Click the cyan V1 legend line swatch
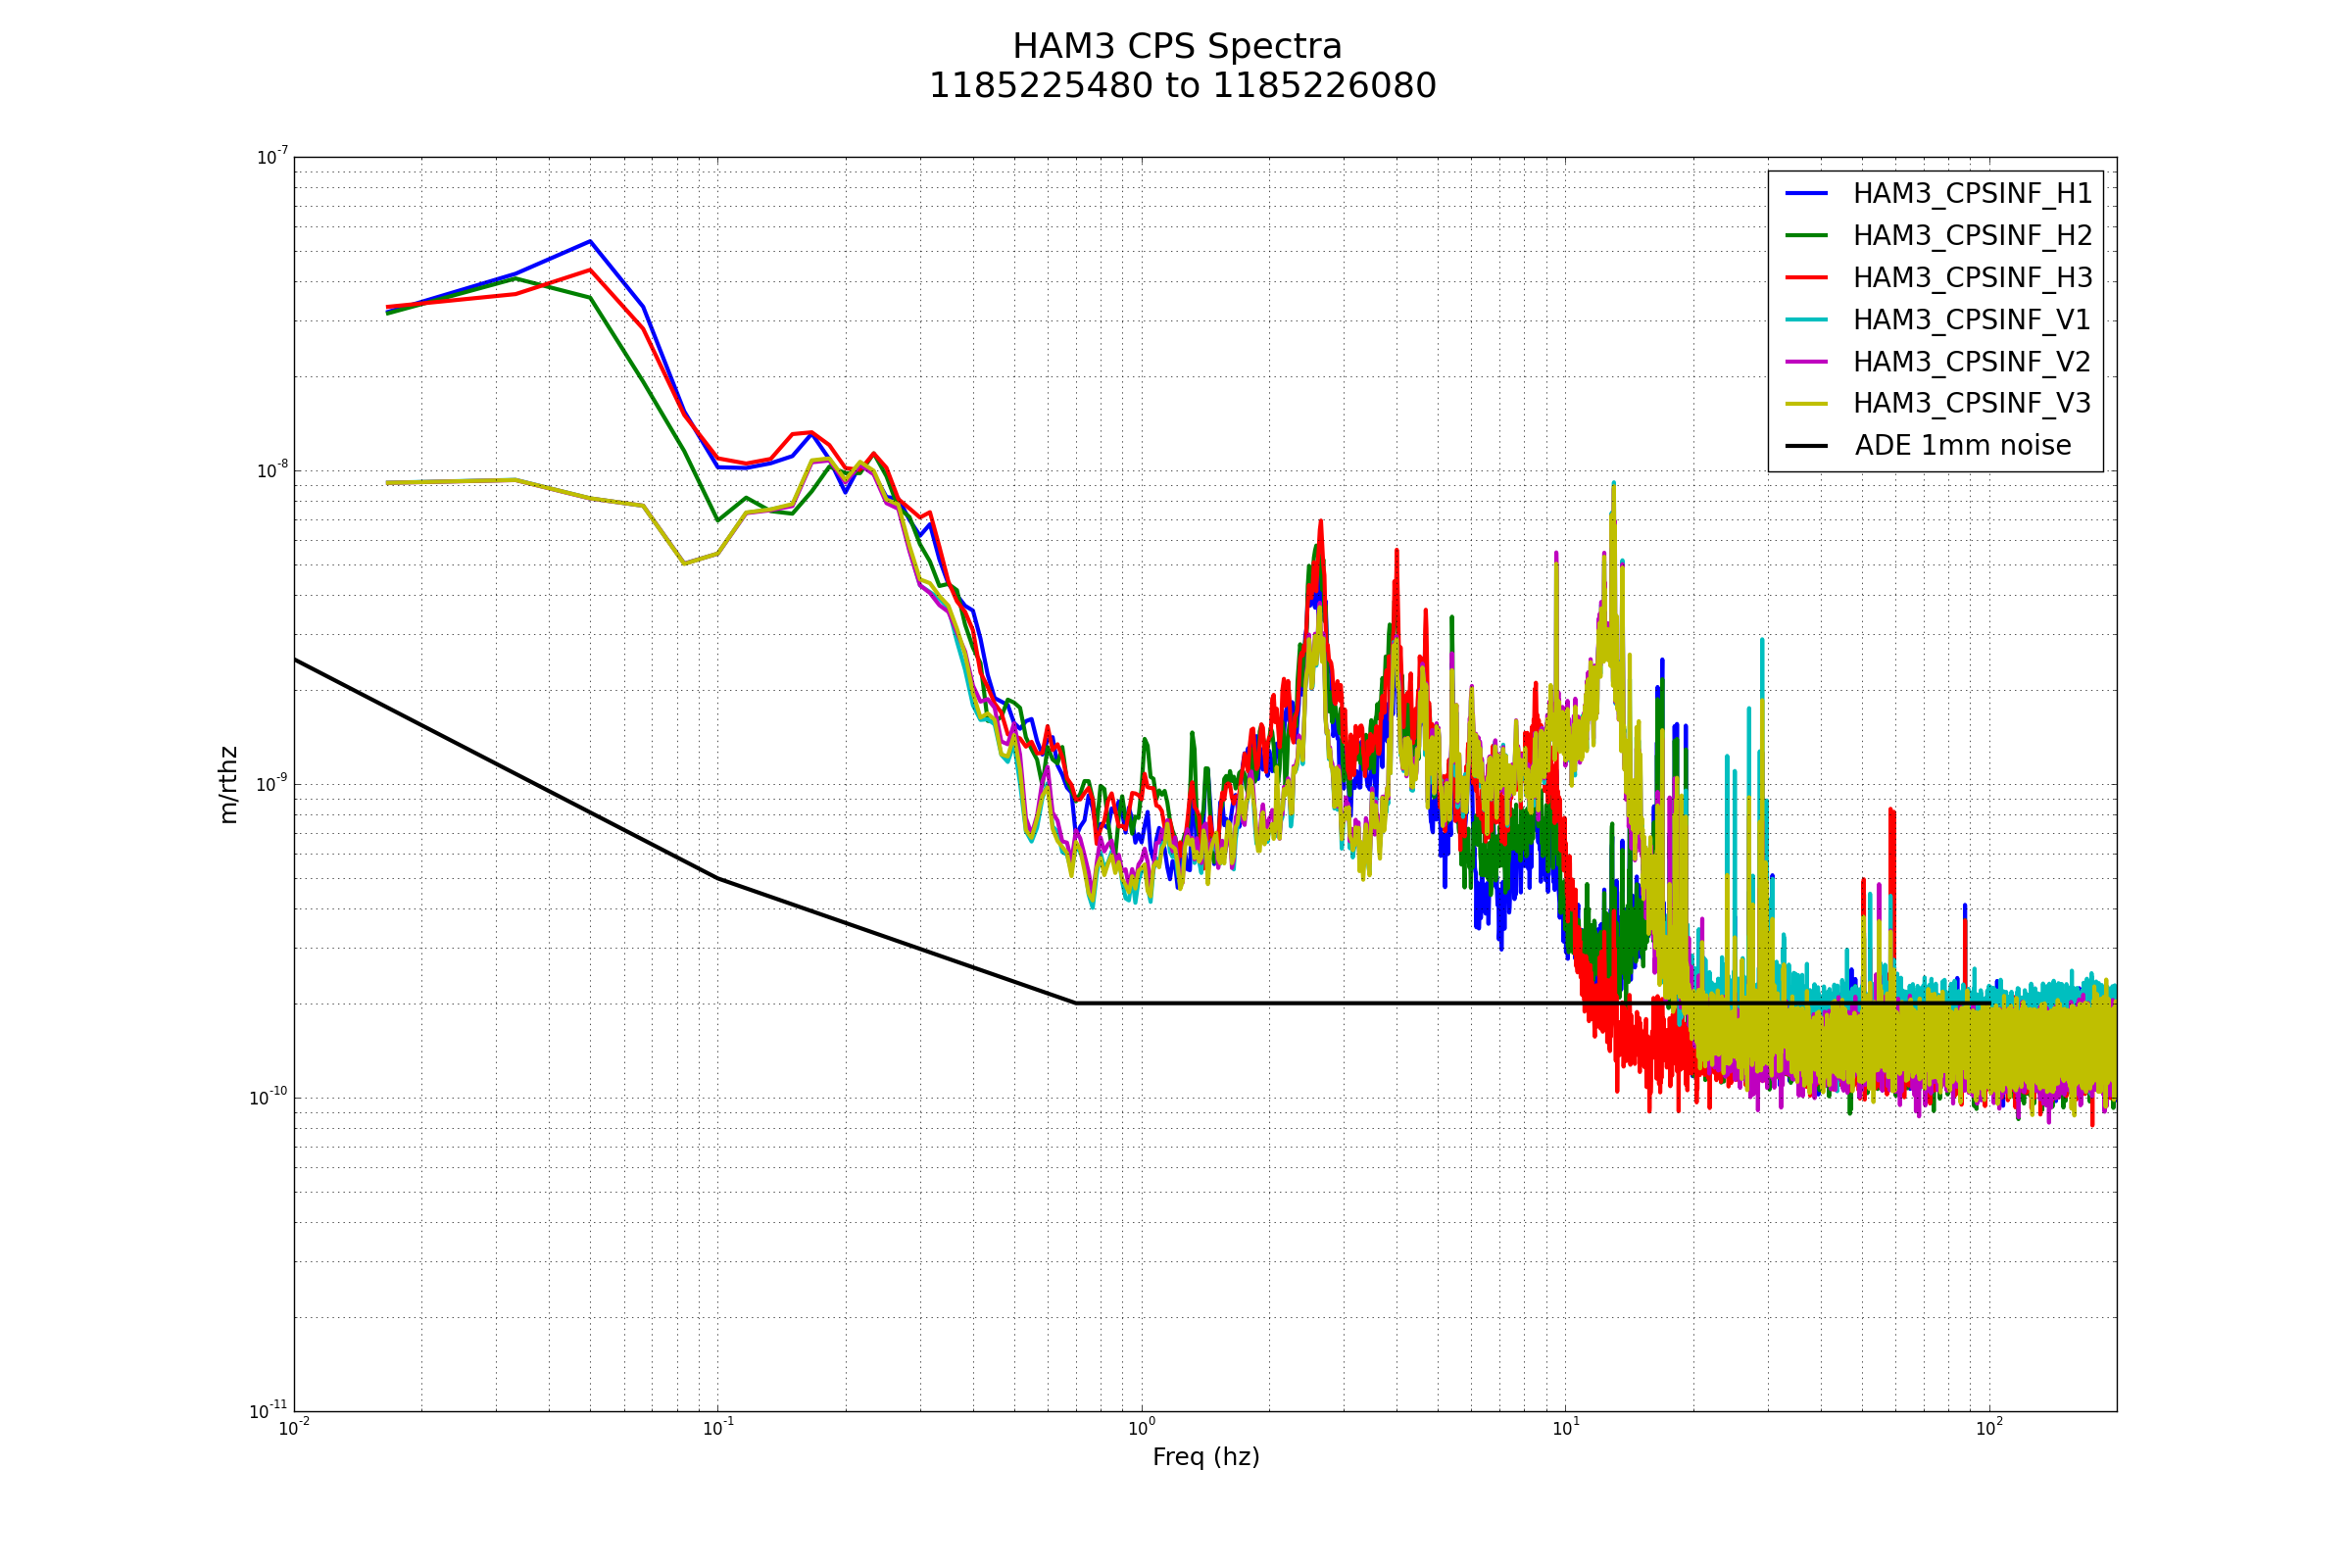 [1807, 319]
